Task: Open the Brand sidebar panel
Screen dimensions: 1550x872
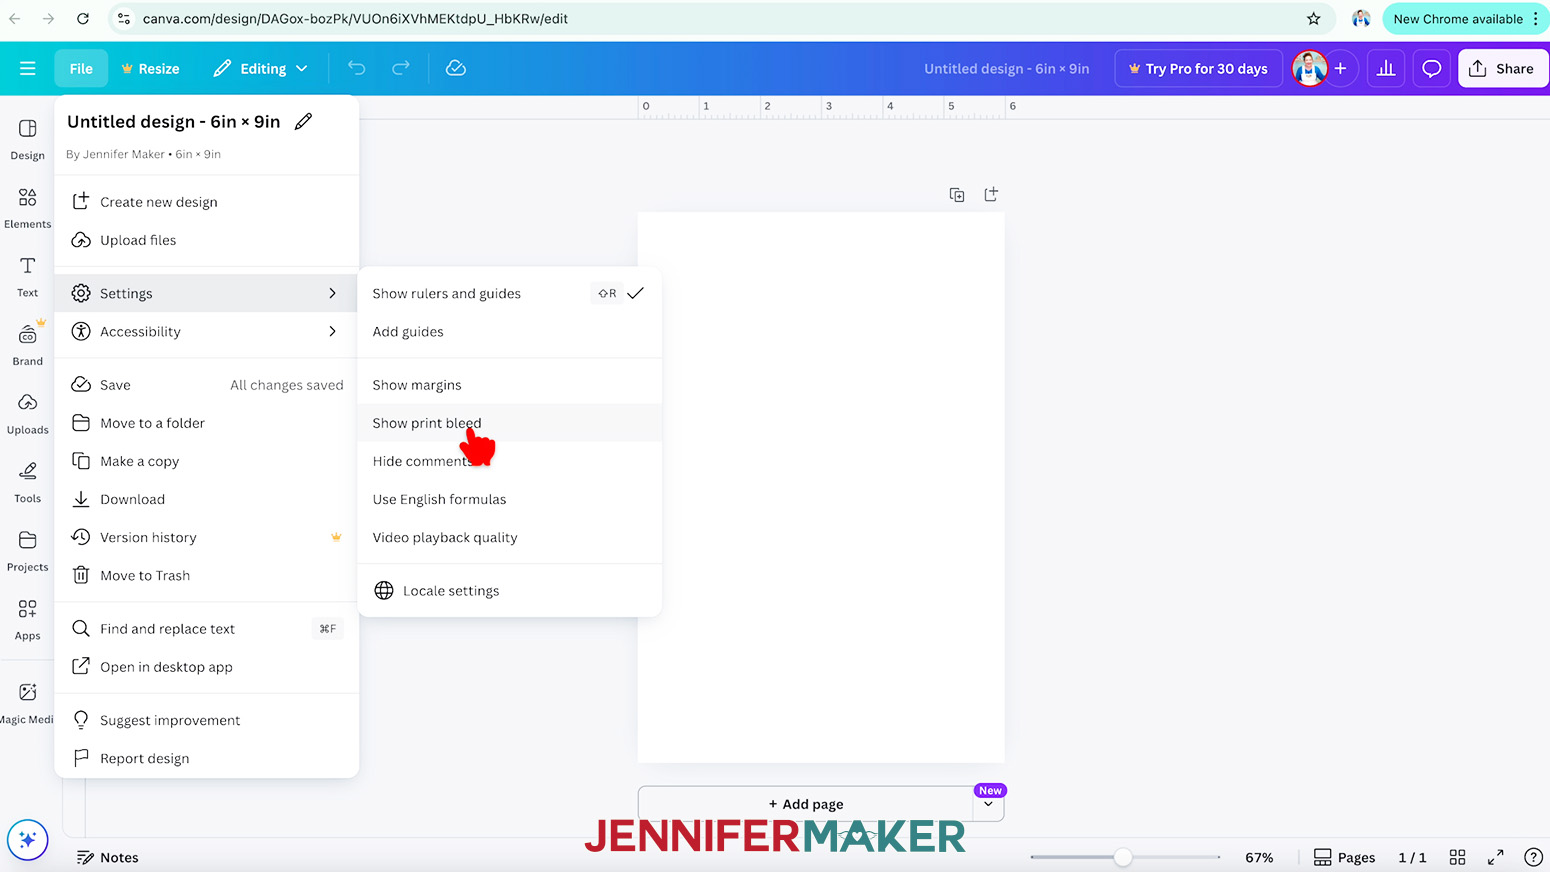Action: click(27, 345)
